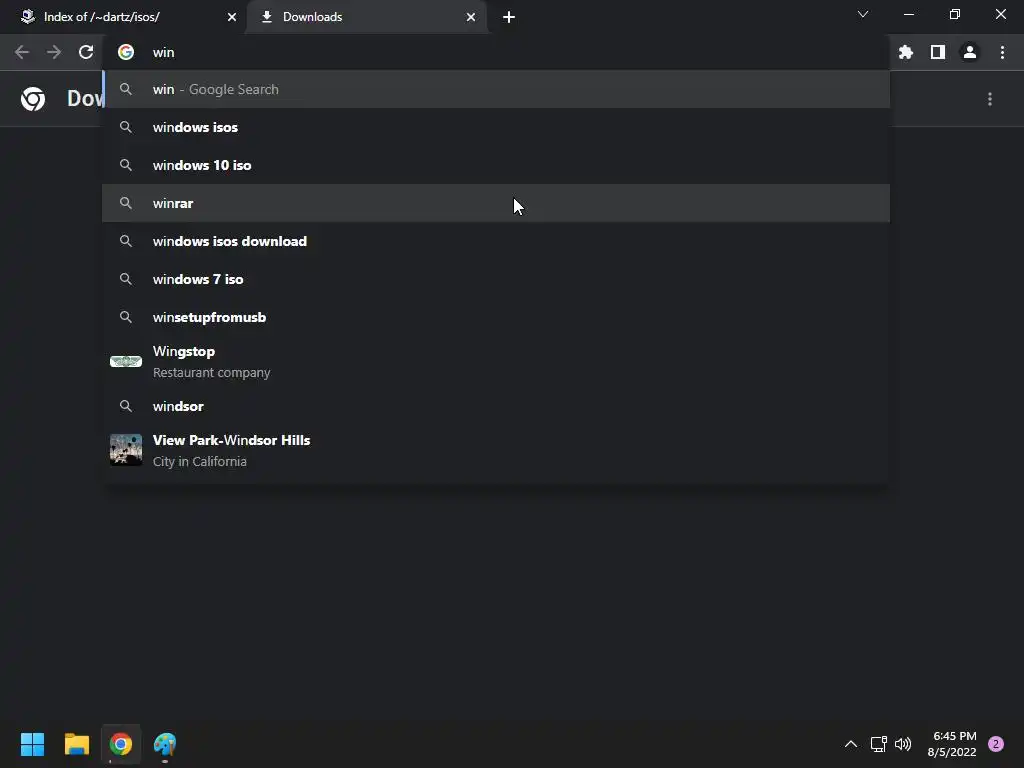1024x768 pixels.
Task: Open File Explorer from the taskbar
Action: pos(77,744)
